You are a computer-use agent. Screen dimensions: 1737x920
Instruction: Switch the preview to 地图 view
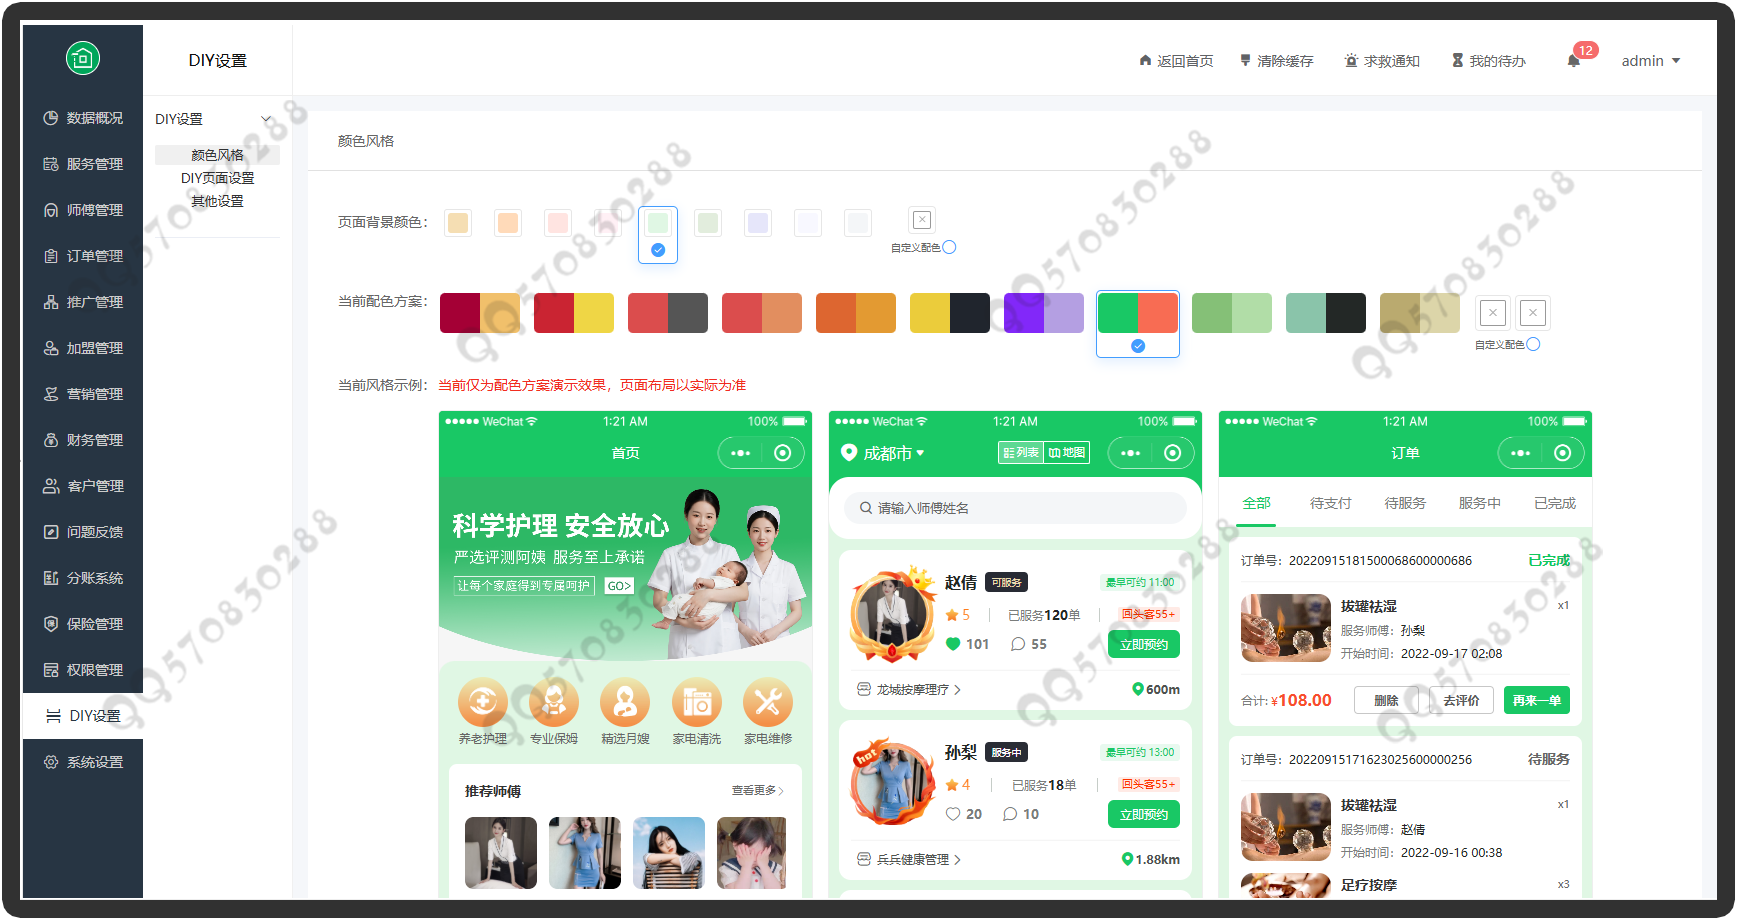click(x=1067, y=453)
